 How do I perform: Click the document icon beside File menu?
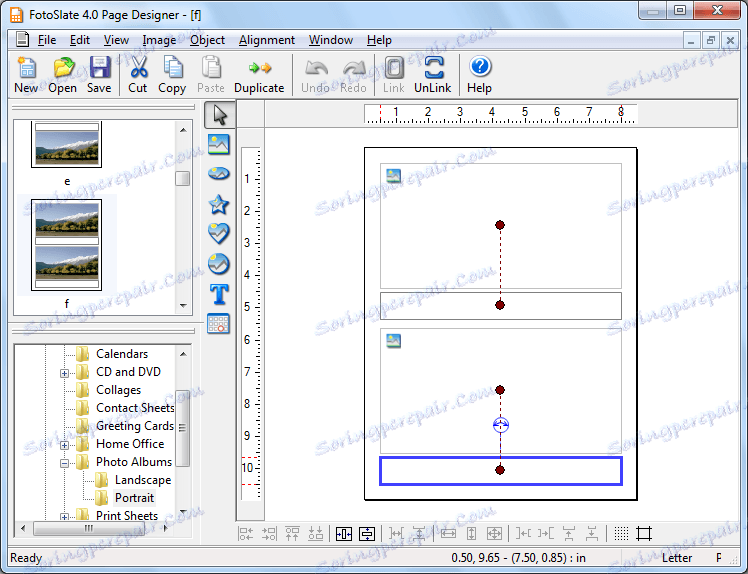point(22,39)
